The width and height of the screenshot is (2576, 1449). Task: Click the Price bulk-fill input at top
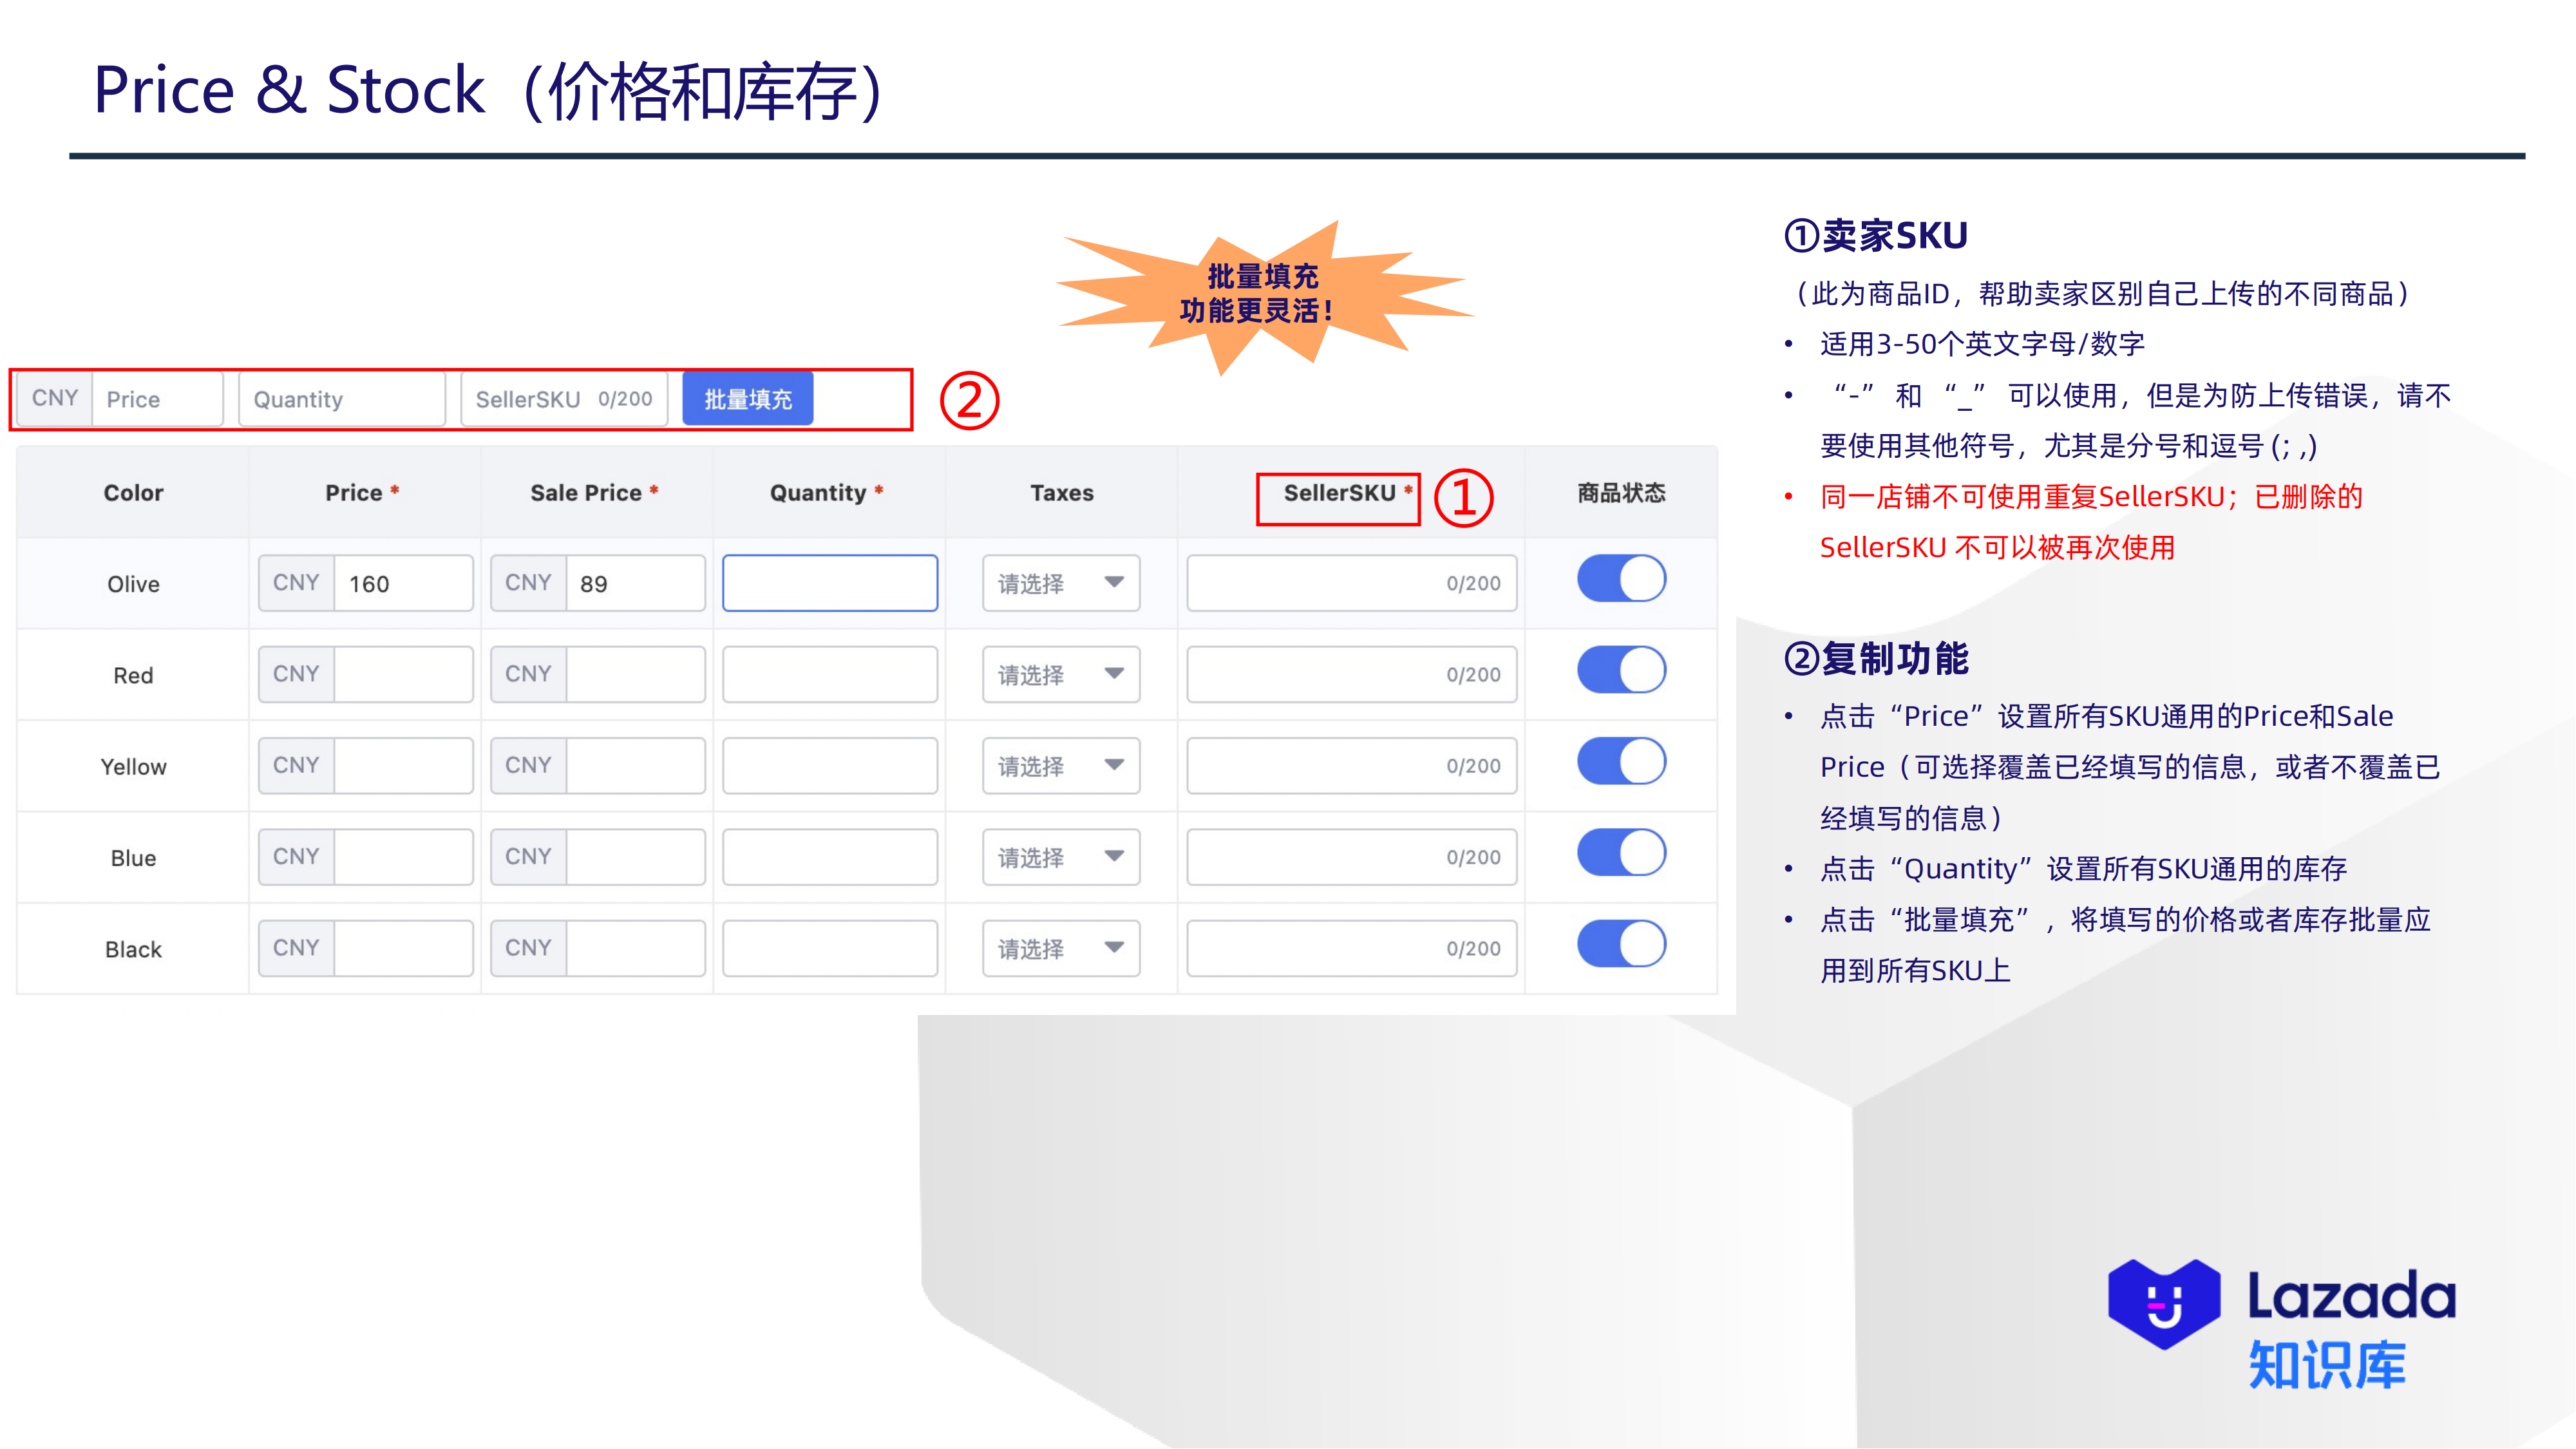[158, 398]
